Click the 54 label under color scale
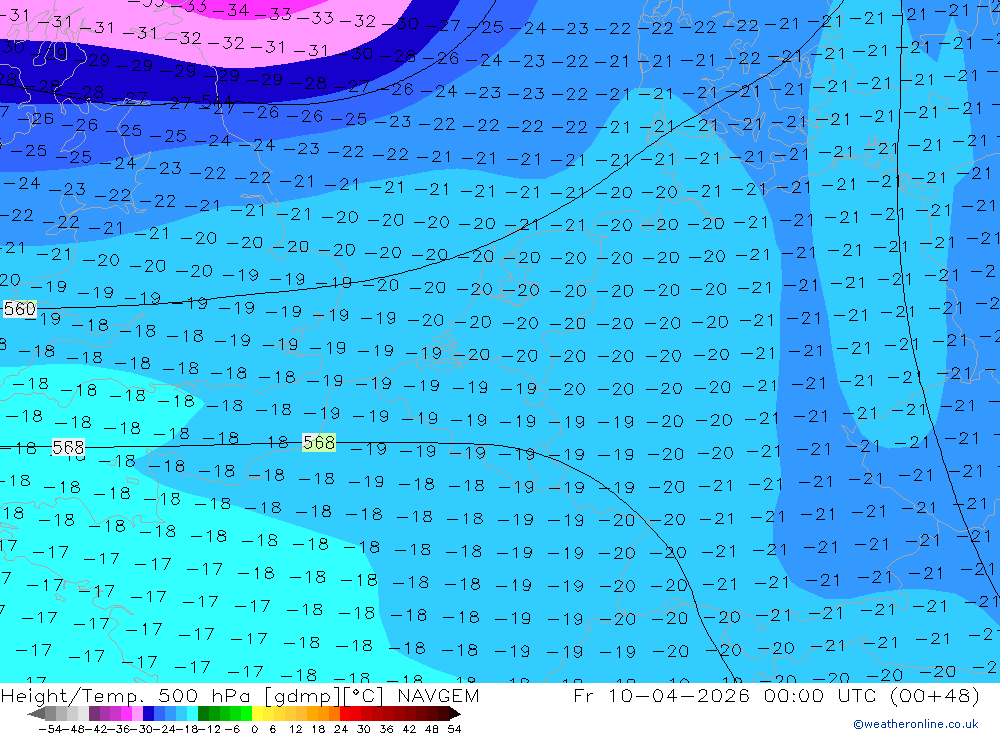 pos(454,729)
